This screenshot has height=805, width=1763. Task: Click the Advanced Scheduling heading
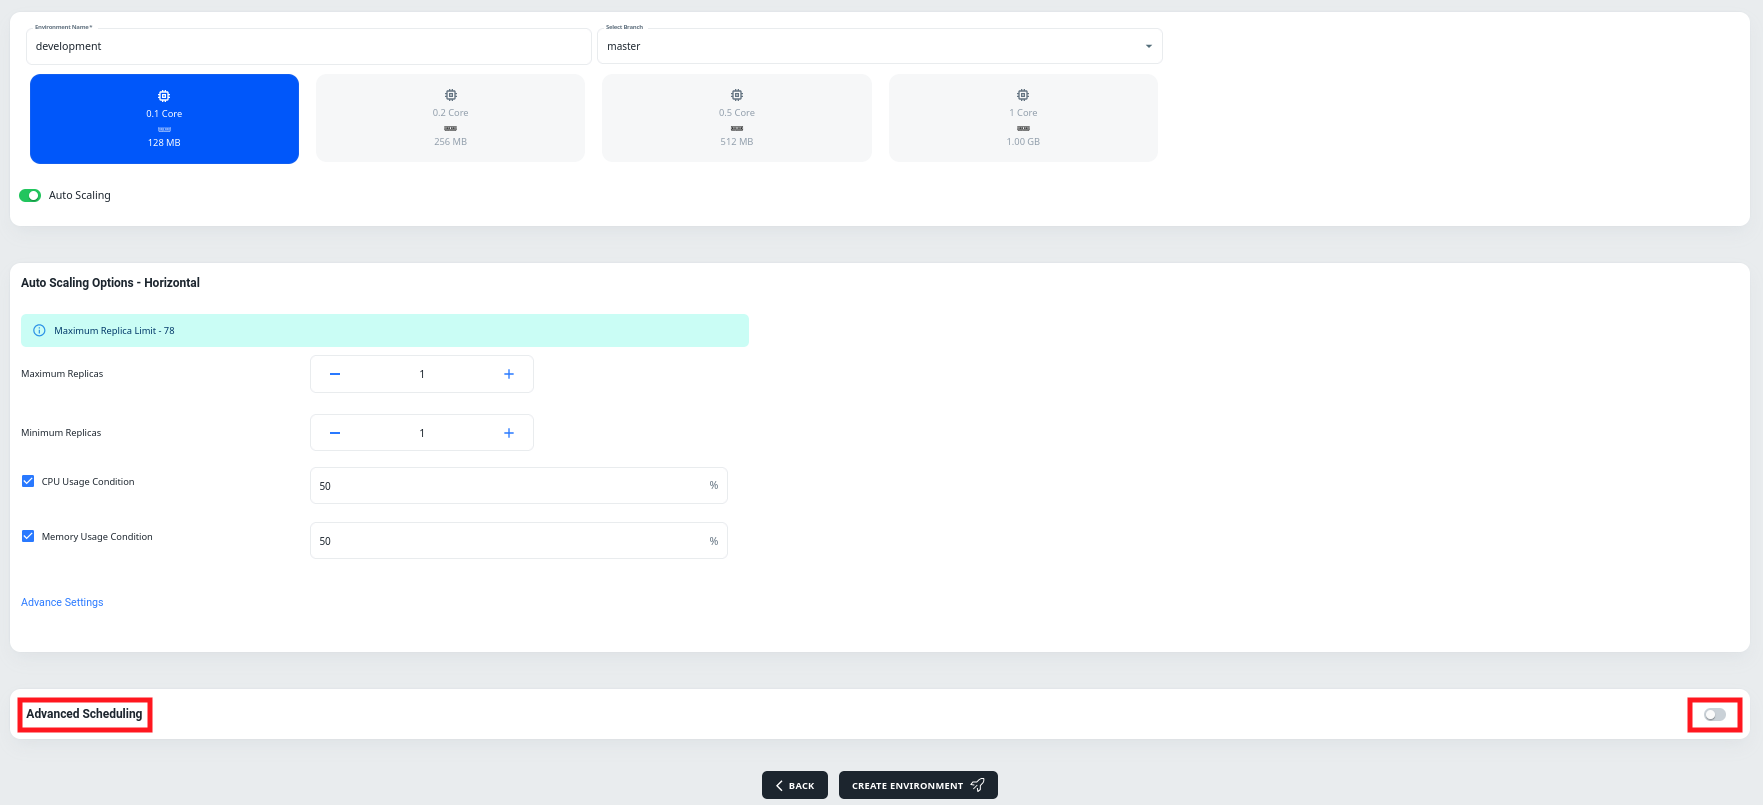pyautogui.click(x=84, y=714)
